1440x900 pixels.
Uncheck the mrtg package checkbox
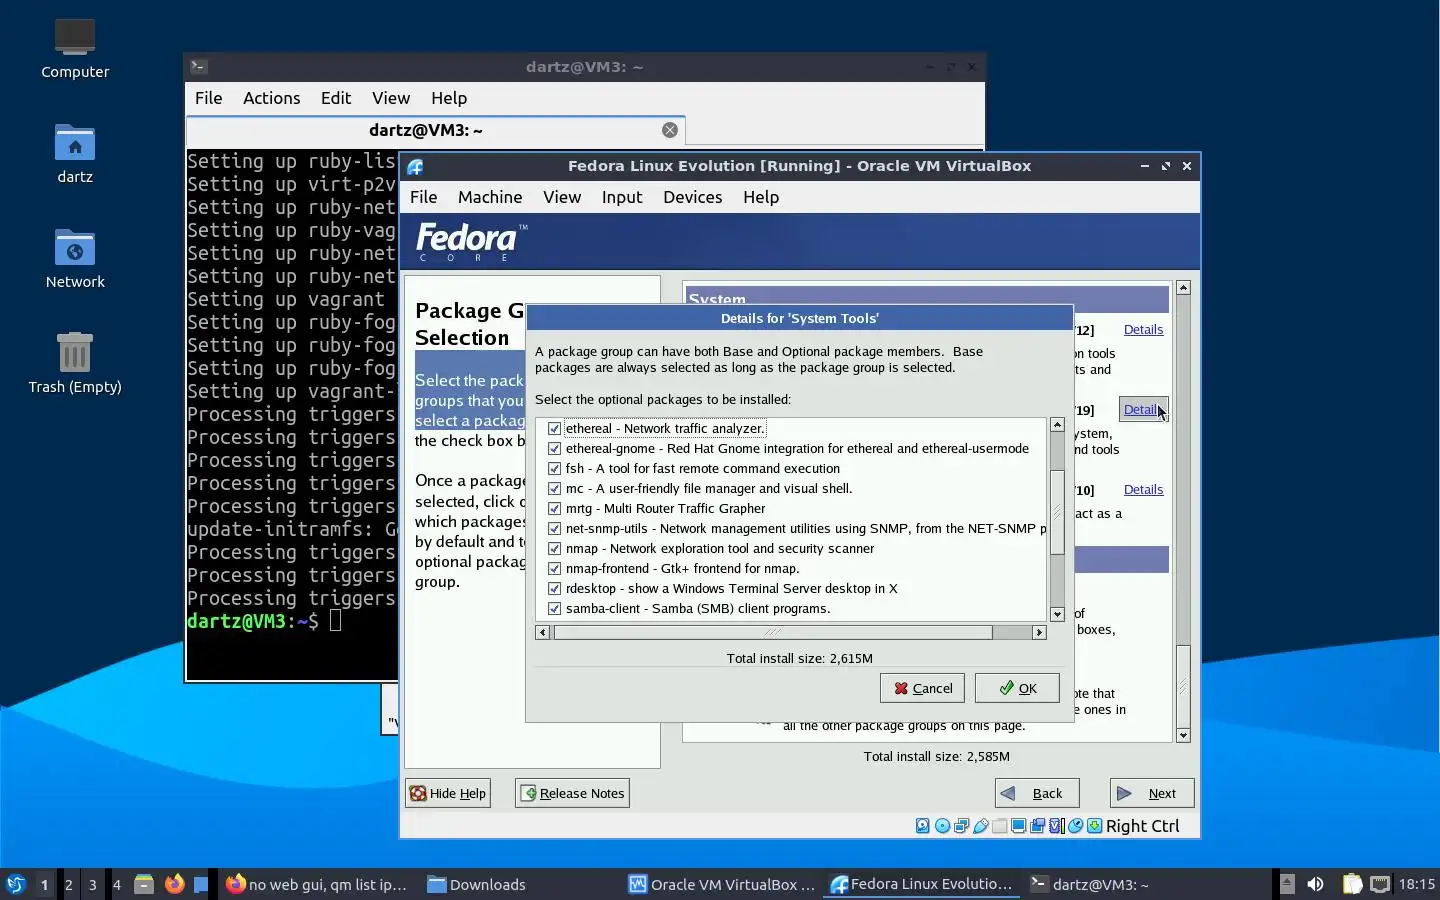pyautogui.click(x=555, y=508)
